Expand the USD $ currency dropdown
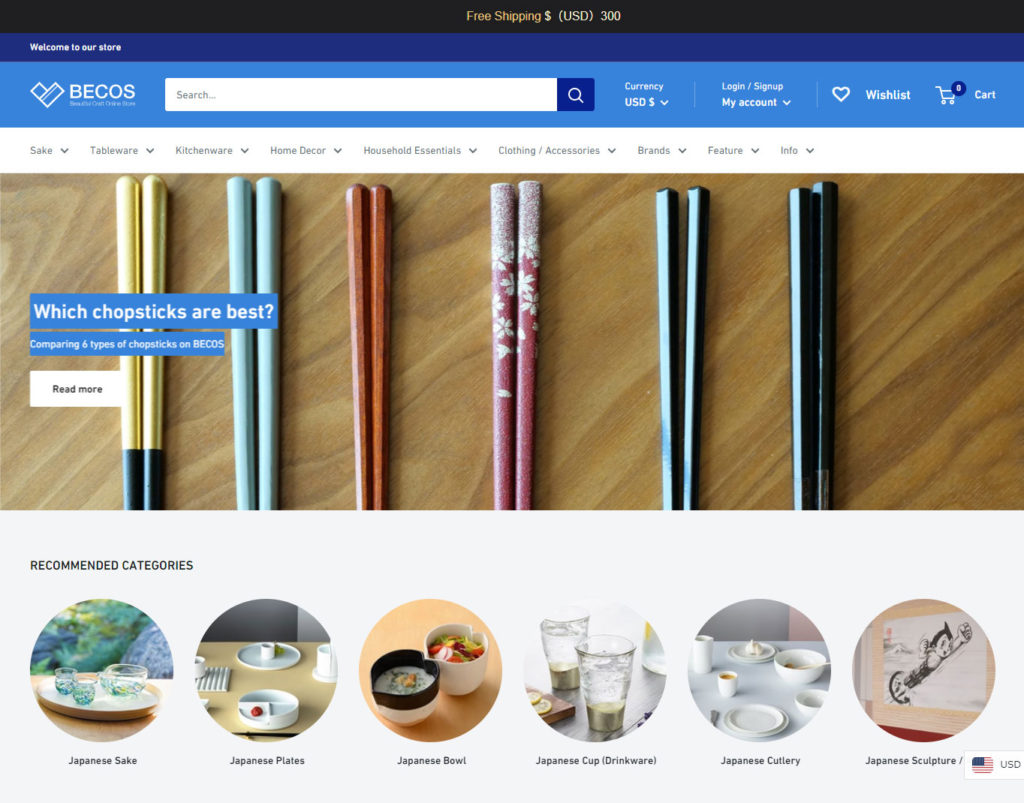Image resolution: width=1024 pixels, height=803 pixels. (x=646, y=102)
